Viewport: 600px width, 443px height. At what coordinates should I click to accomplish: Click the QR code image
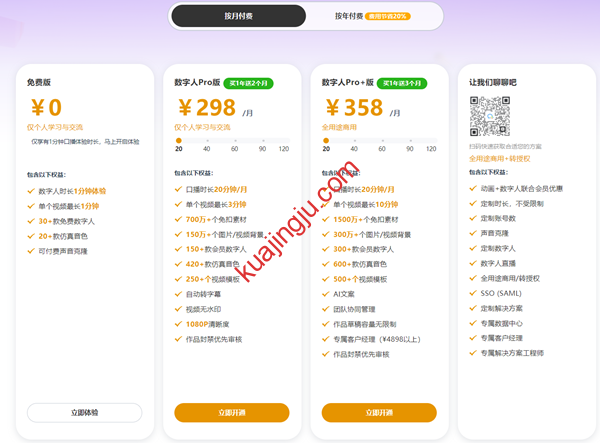[x=490, y=116]
